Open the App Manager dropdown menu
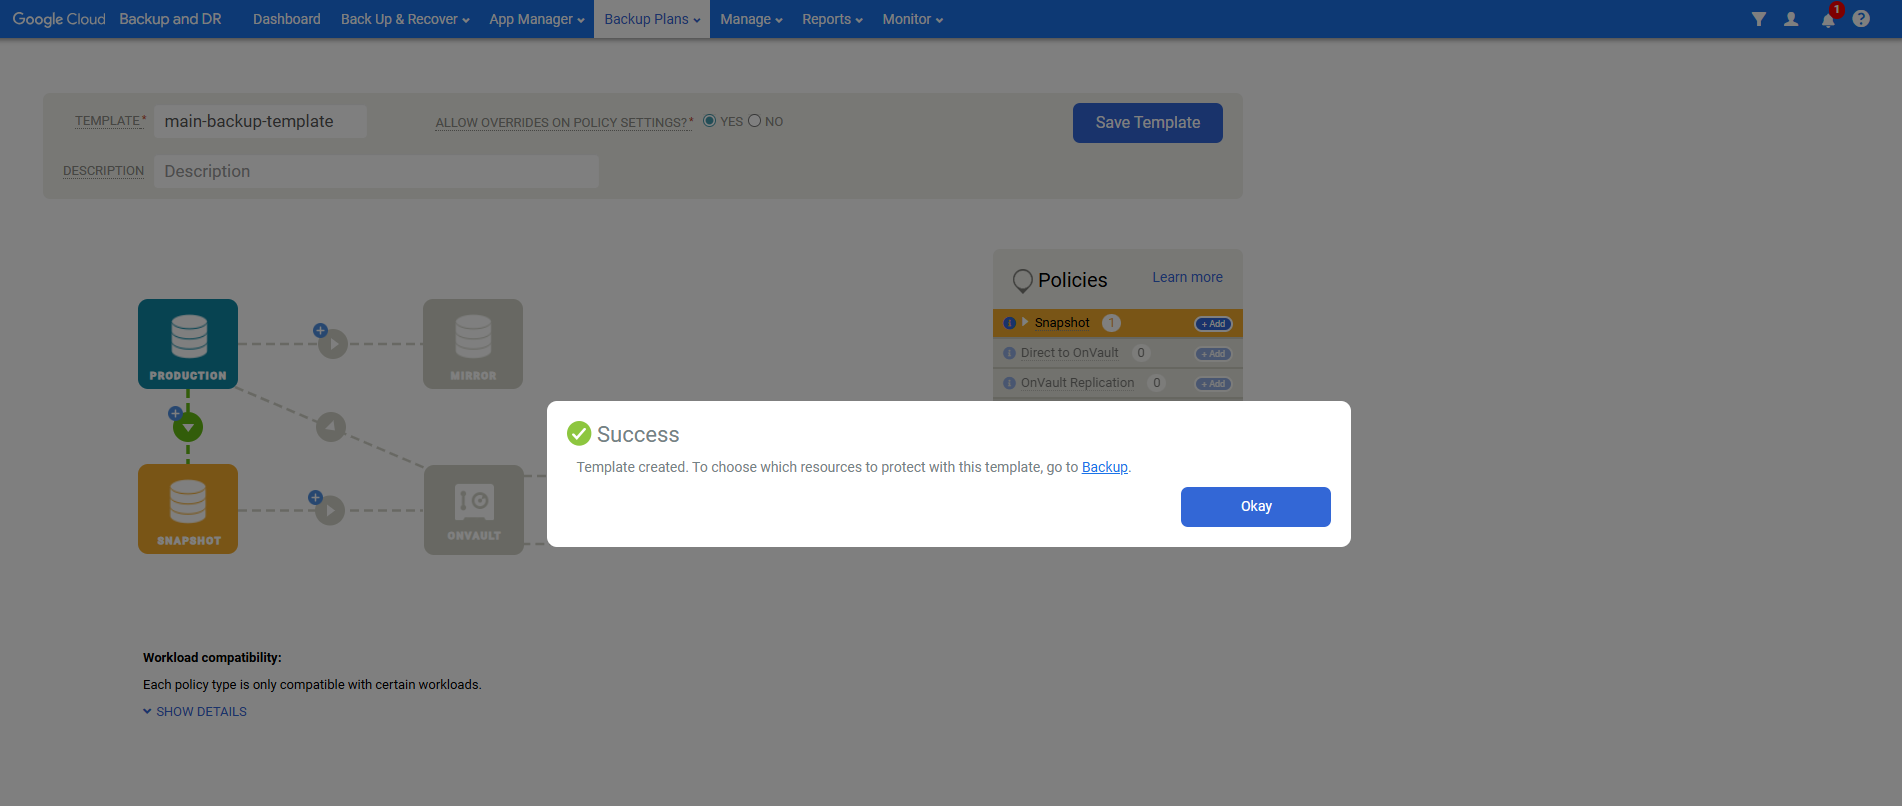This screenshot has width=1902, height=806. tap(537, 19)
